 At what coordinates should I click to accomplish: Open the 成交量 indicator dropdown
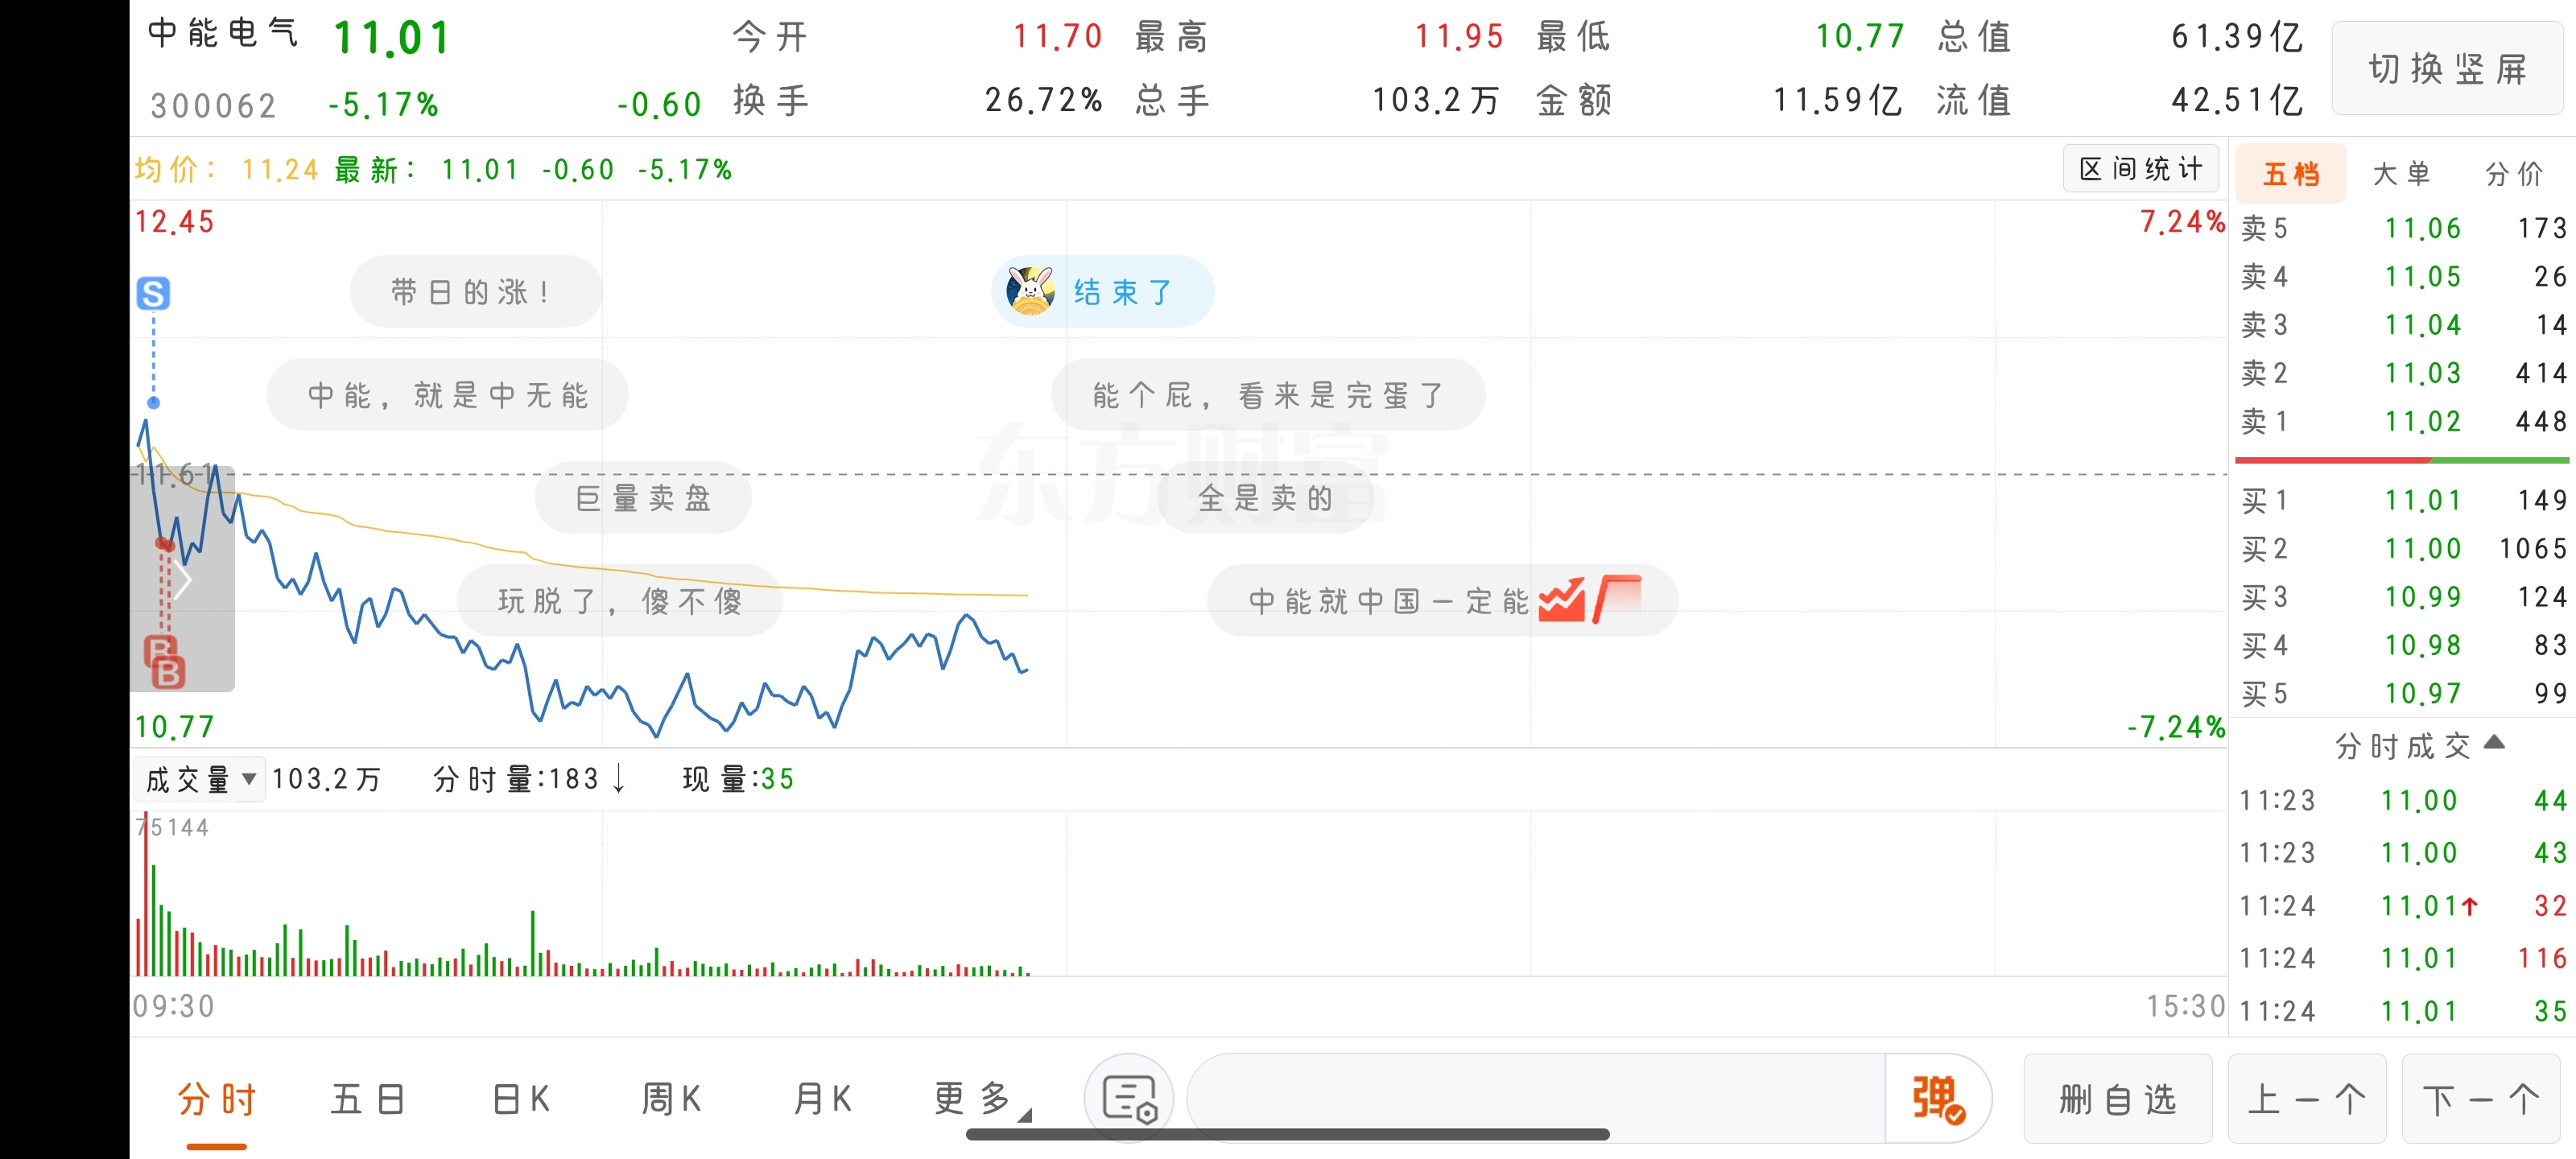(x=199, y=779)
